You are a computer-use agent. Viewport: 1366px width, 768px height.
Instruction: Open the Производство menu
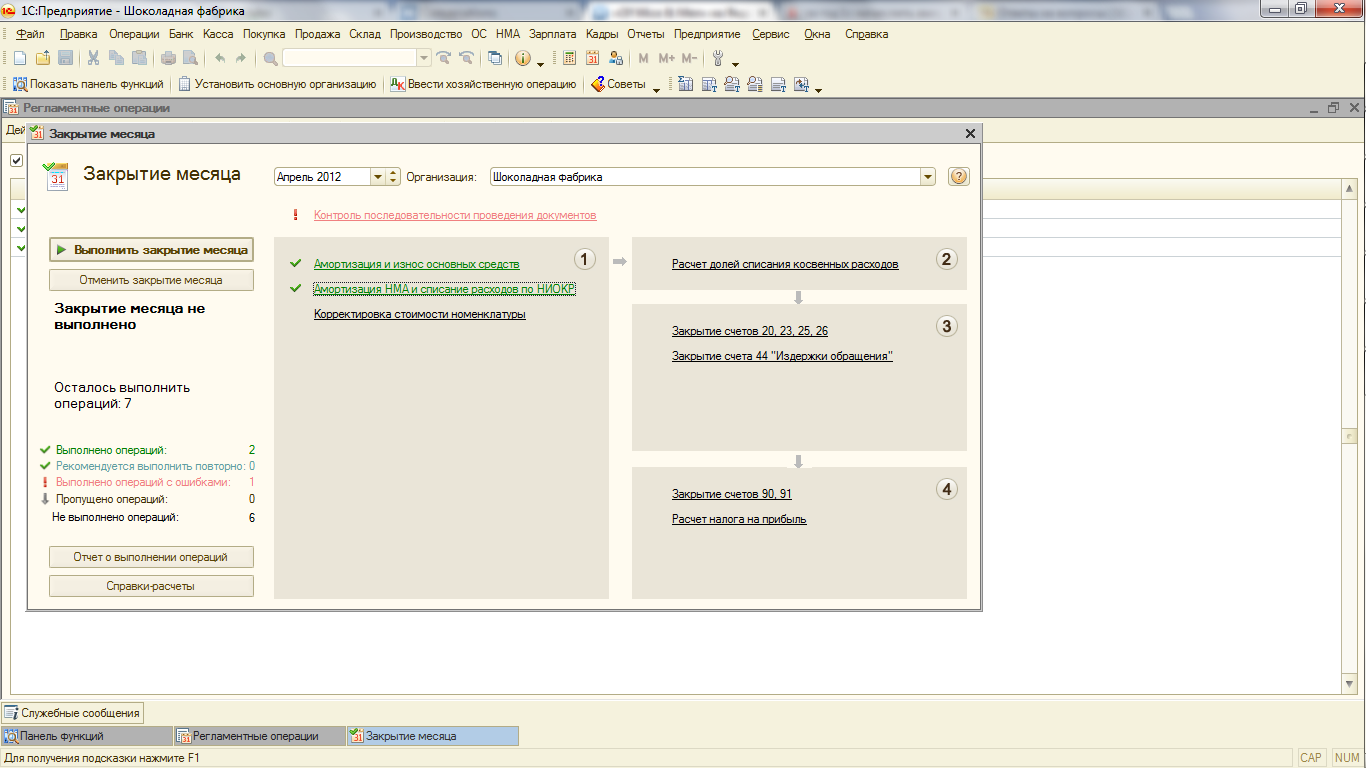(x=426, y=34)
